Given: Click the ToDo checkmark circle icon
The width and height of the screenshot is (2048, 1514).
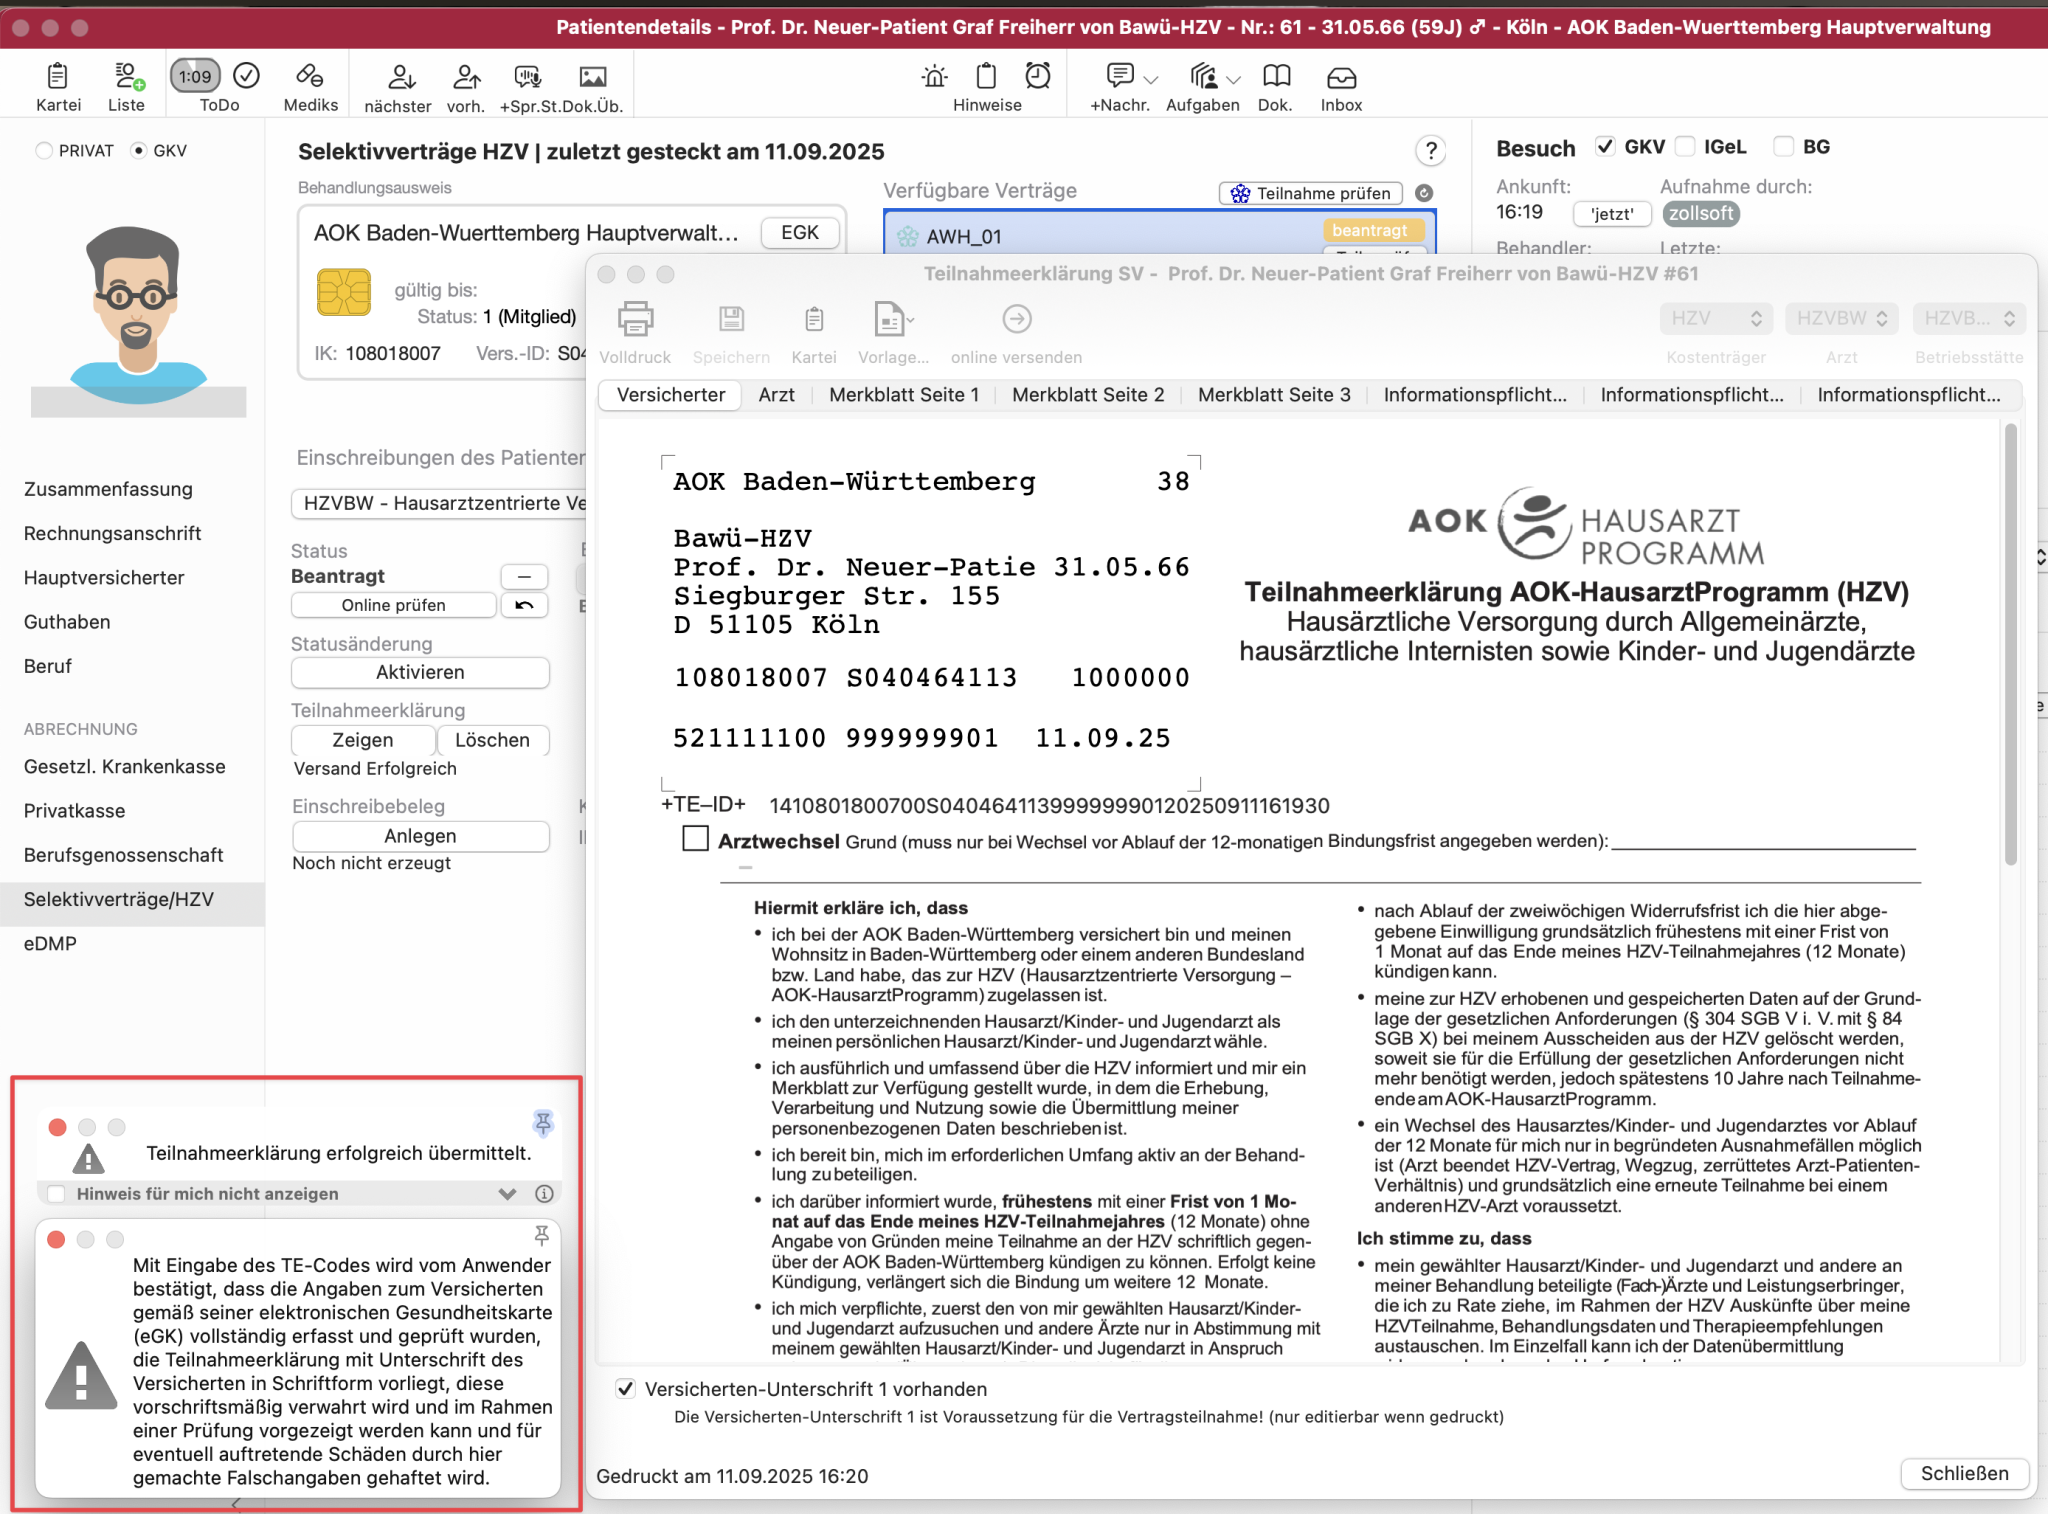Looking at the screenshot, I should [246, 76].
